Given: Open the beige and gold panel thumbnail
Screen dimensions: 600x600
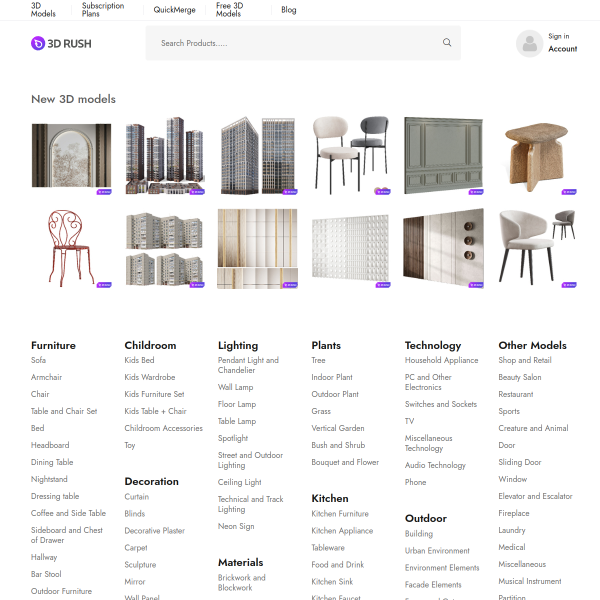Looking at the screenshot, I should click(x=258, y=249).
